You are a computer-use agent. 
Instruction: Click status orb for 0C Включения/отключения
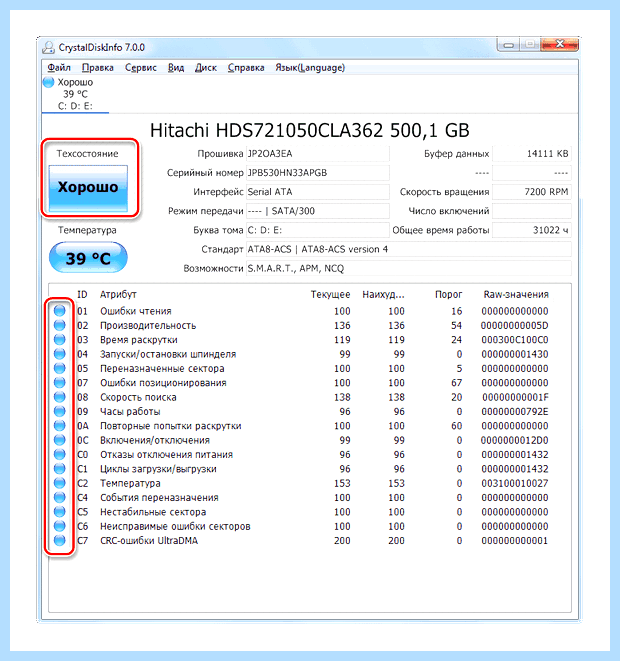click(59, 440)
